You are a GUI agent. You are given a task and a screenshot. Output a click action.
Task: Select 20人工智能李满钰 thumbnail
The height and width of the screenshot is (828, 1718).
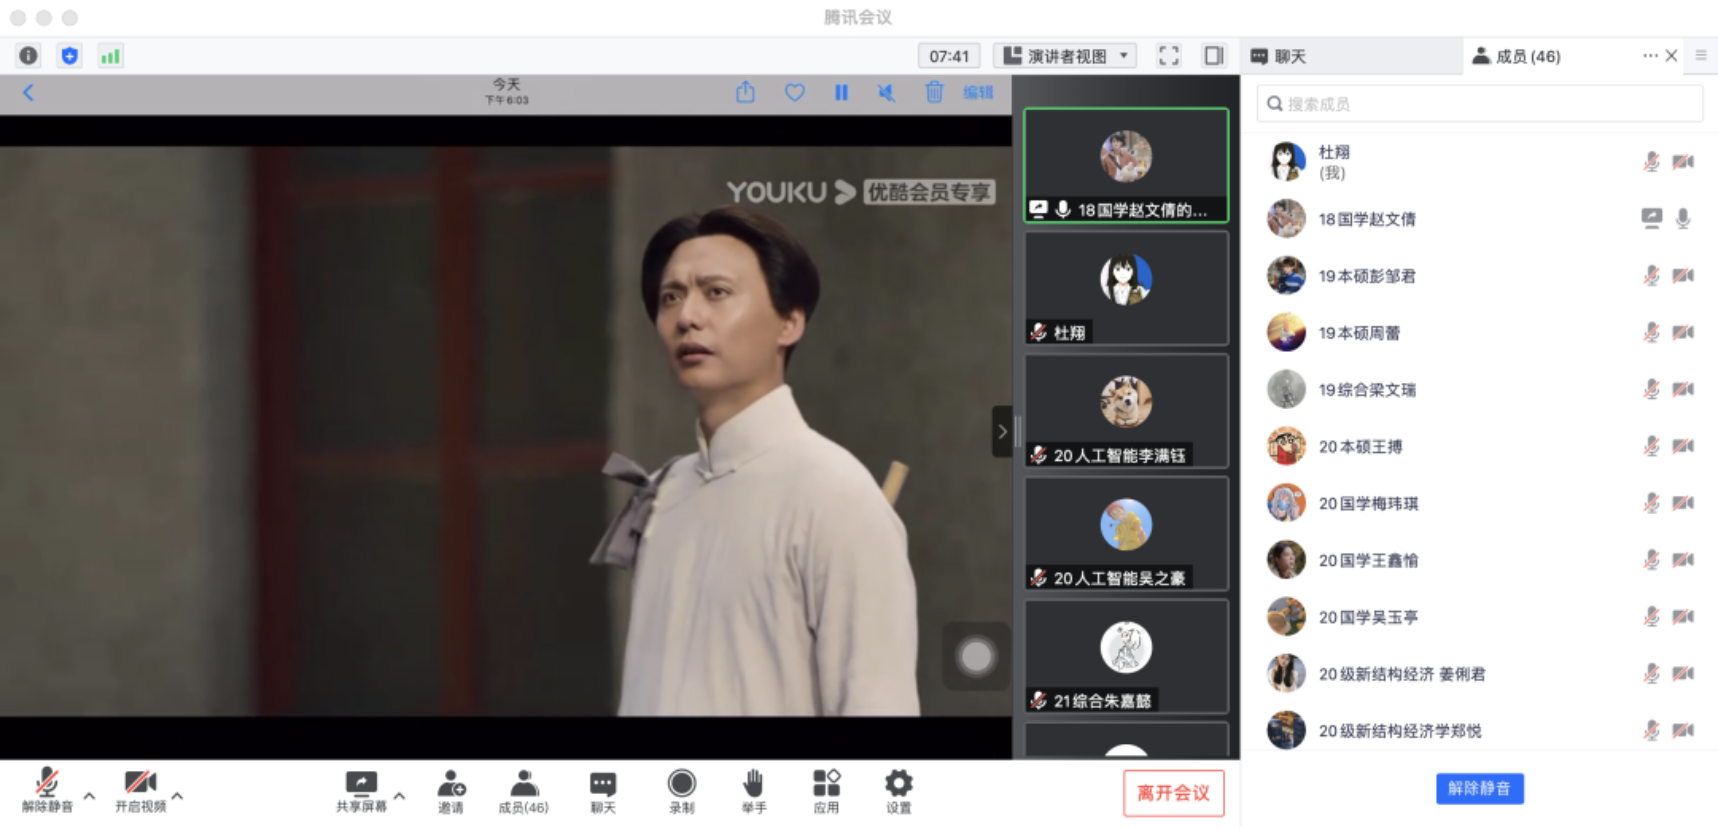1126,411
